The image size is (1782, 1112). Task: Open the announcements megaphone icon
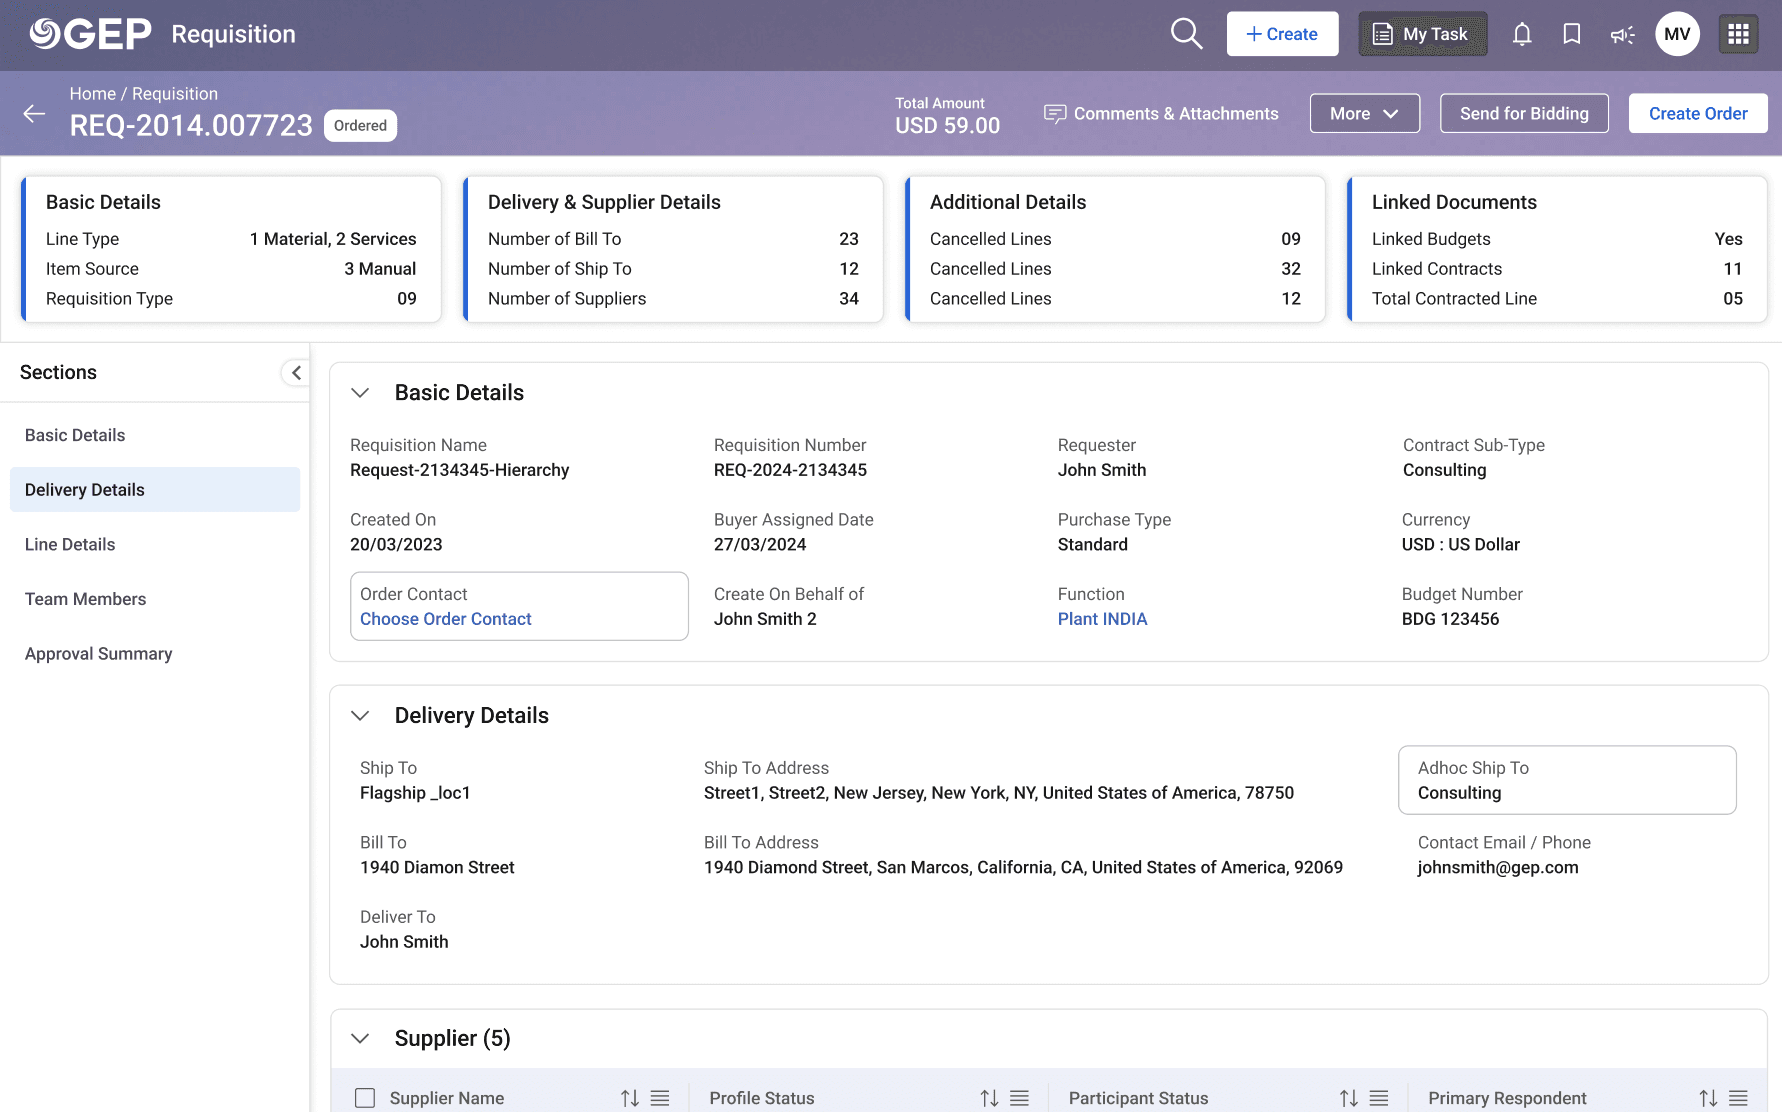(x=1622, y=35)
